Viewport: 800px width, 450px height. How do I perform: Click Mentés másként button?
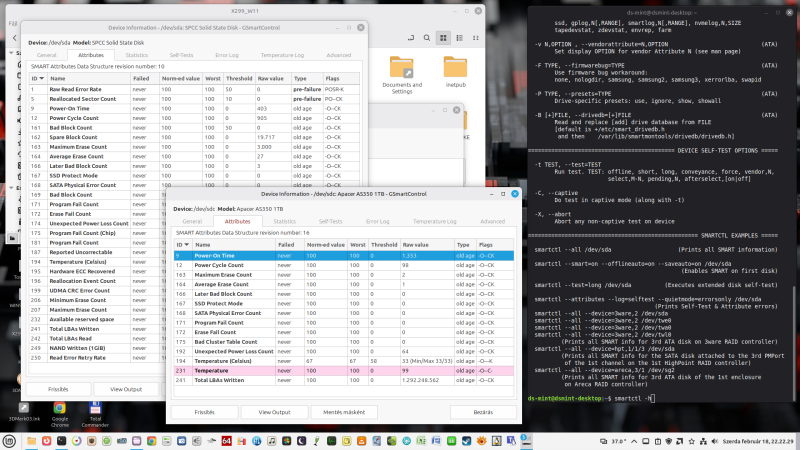344,412
